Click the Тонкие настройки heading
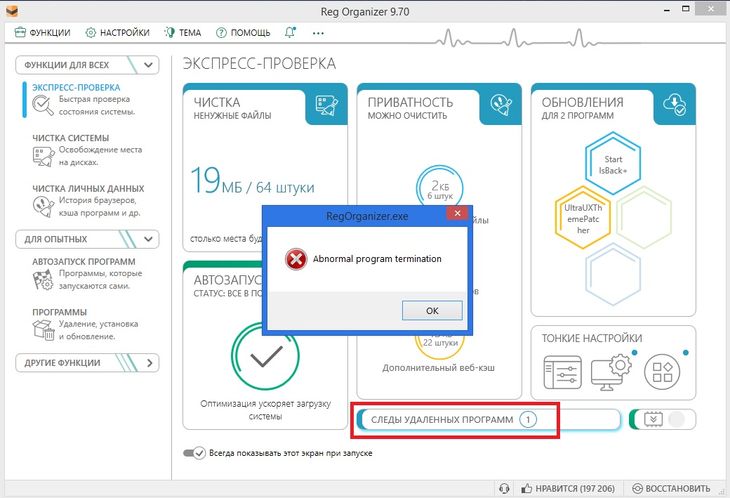The height and width of the screenshot is (498, 730). coord(592,338)
